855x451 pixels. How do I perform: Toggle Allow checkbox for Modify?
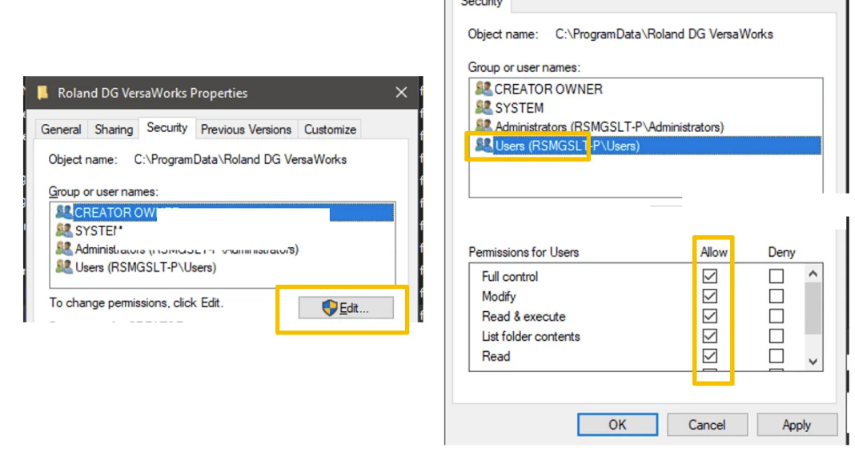(x=709, y=296)
